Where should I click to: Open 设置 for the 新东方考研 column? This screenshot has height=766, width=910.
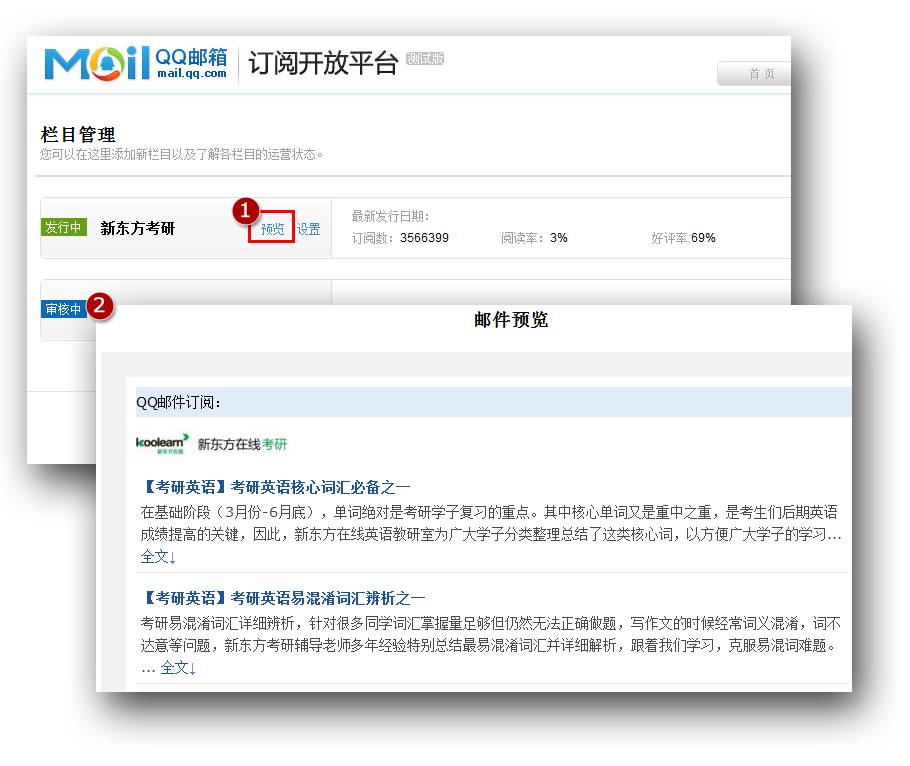[308, 229]
